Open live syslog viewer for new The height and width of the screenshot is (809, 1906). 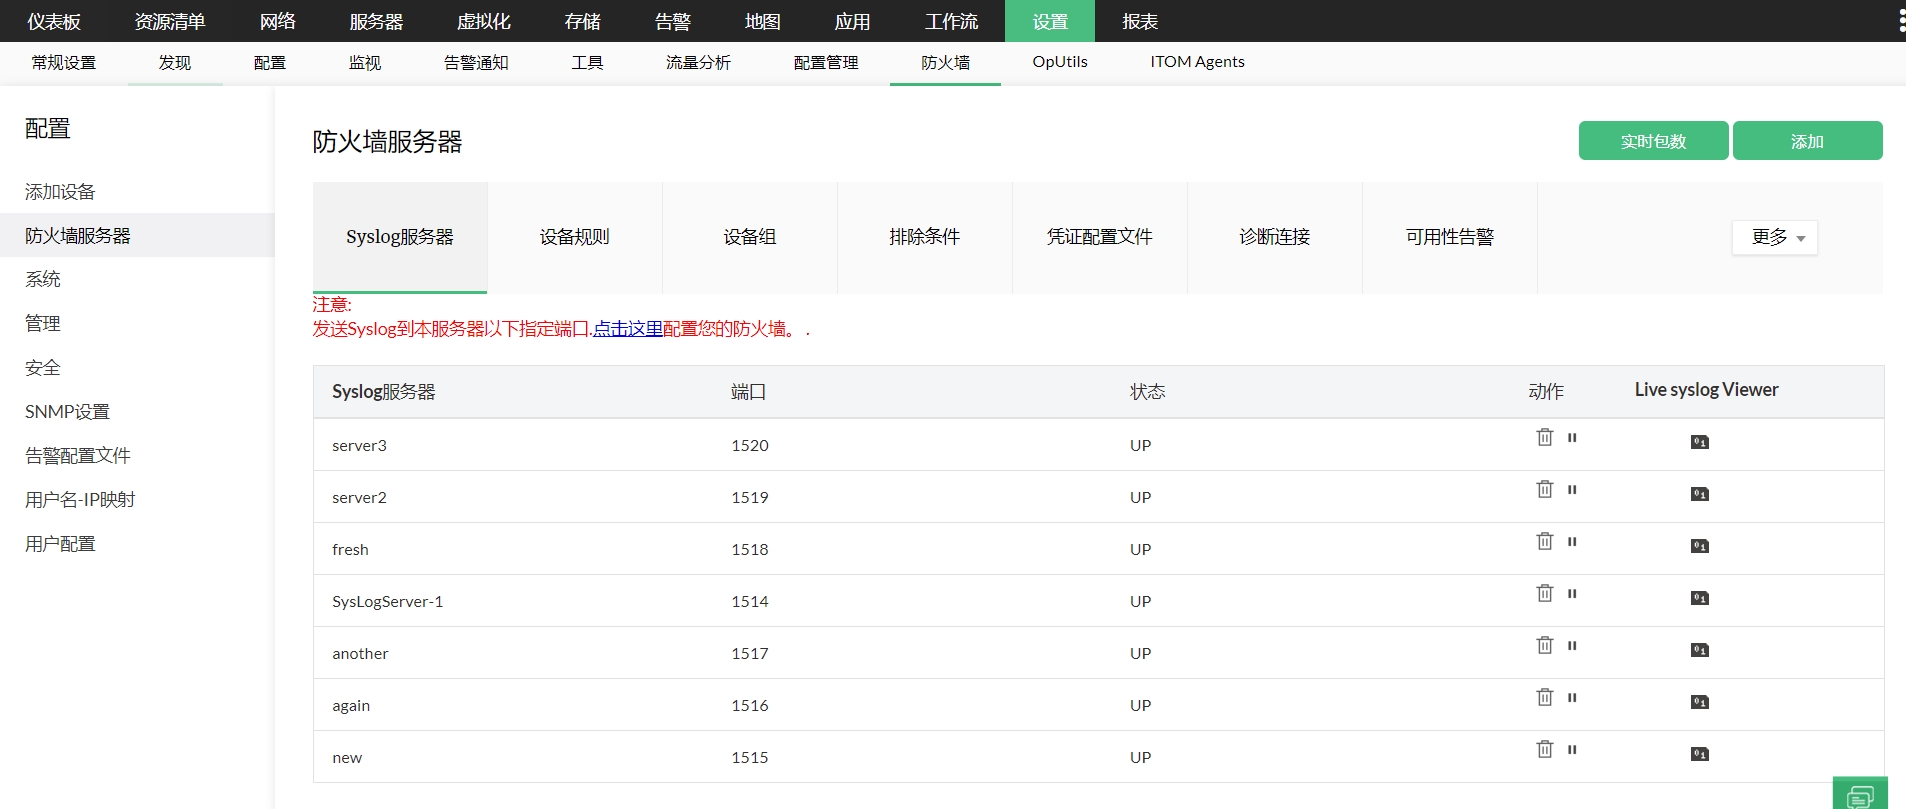[1699, 754]
